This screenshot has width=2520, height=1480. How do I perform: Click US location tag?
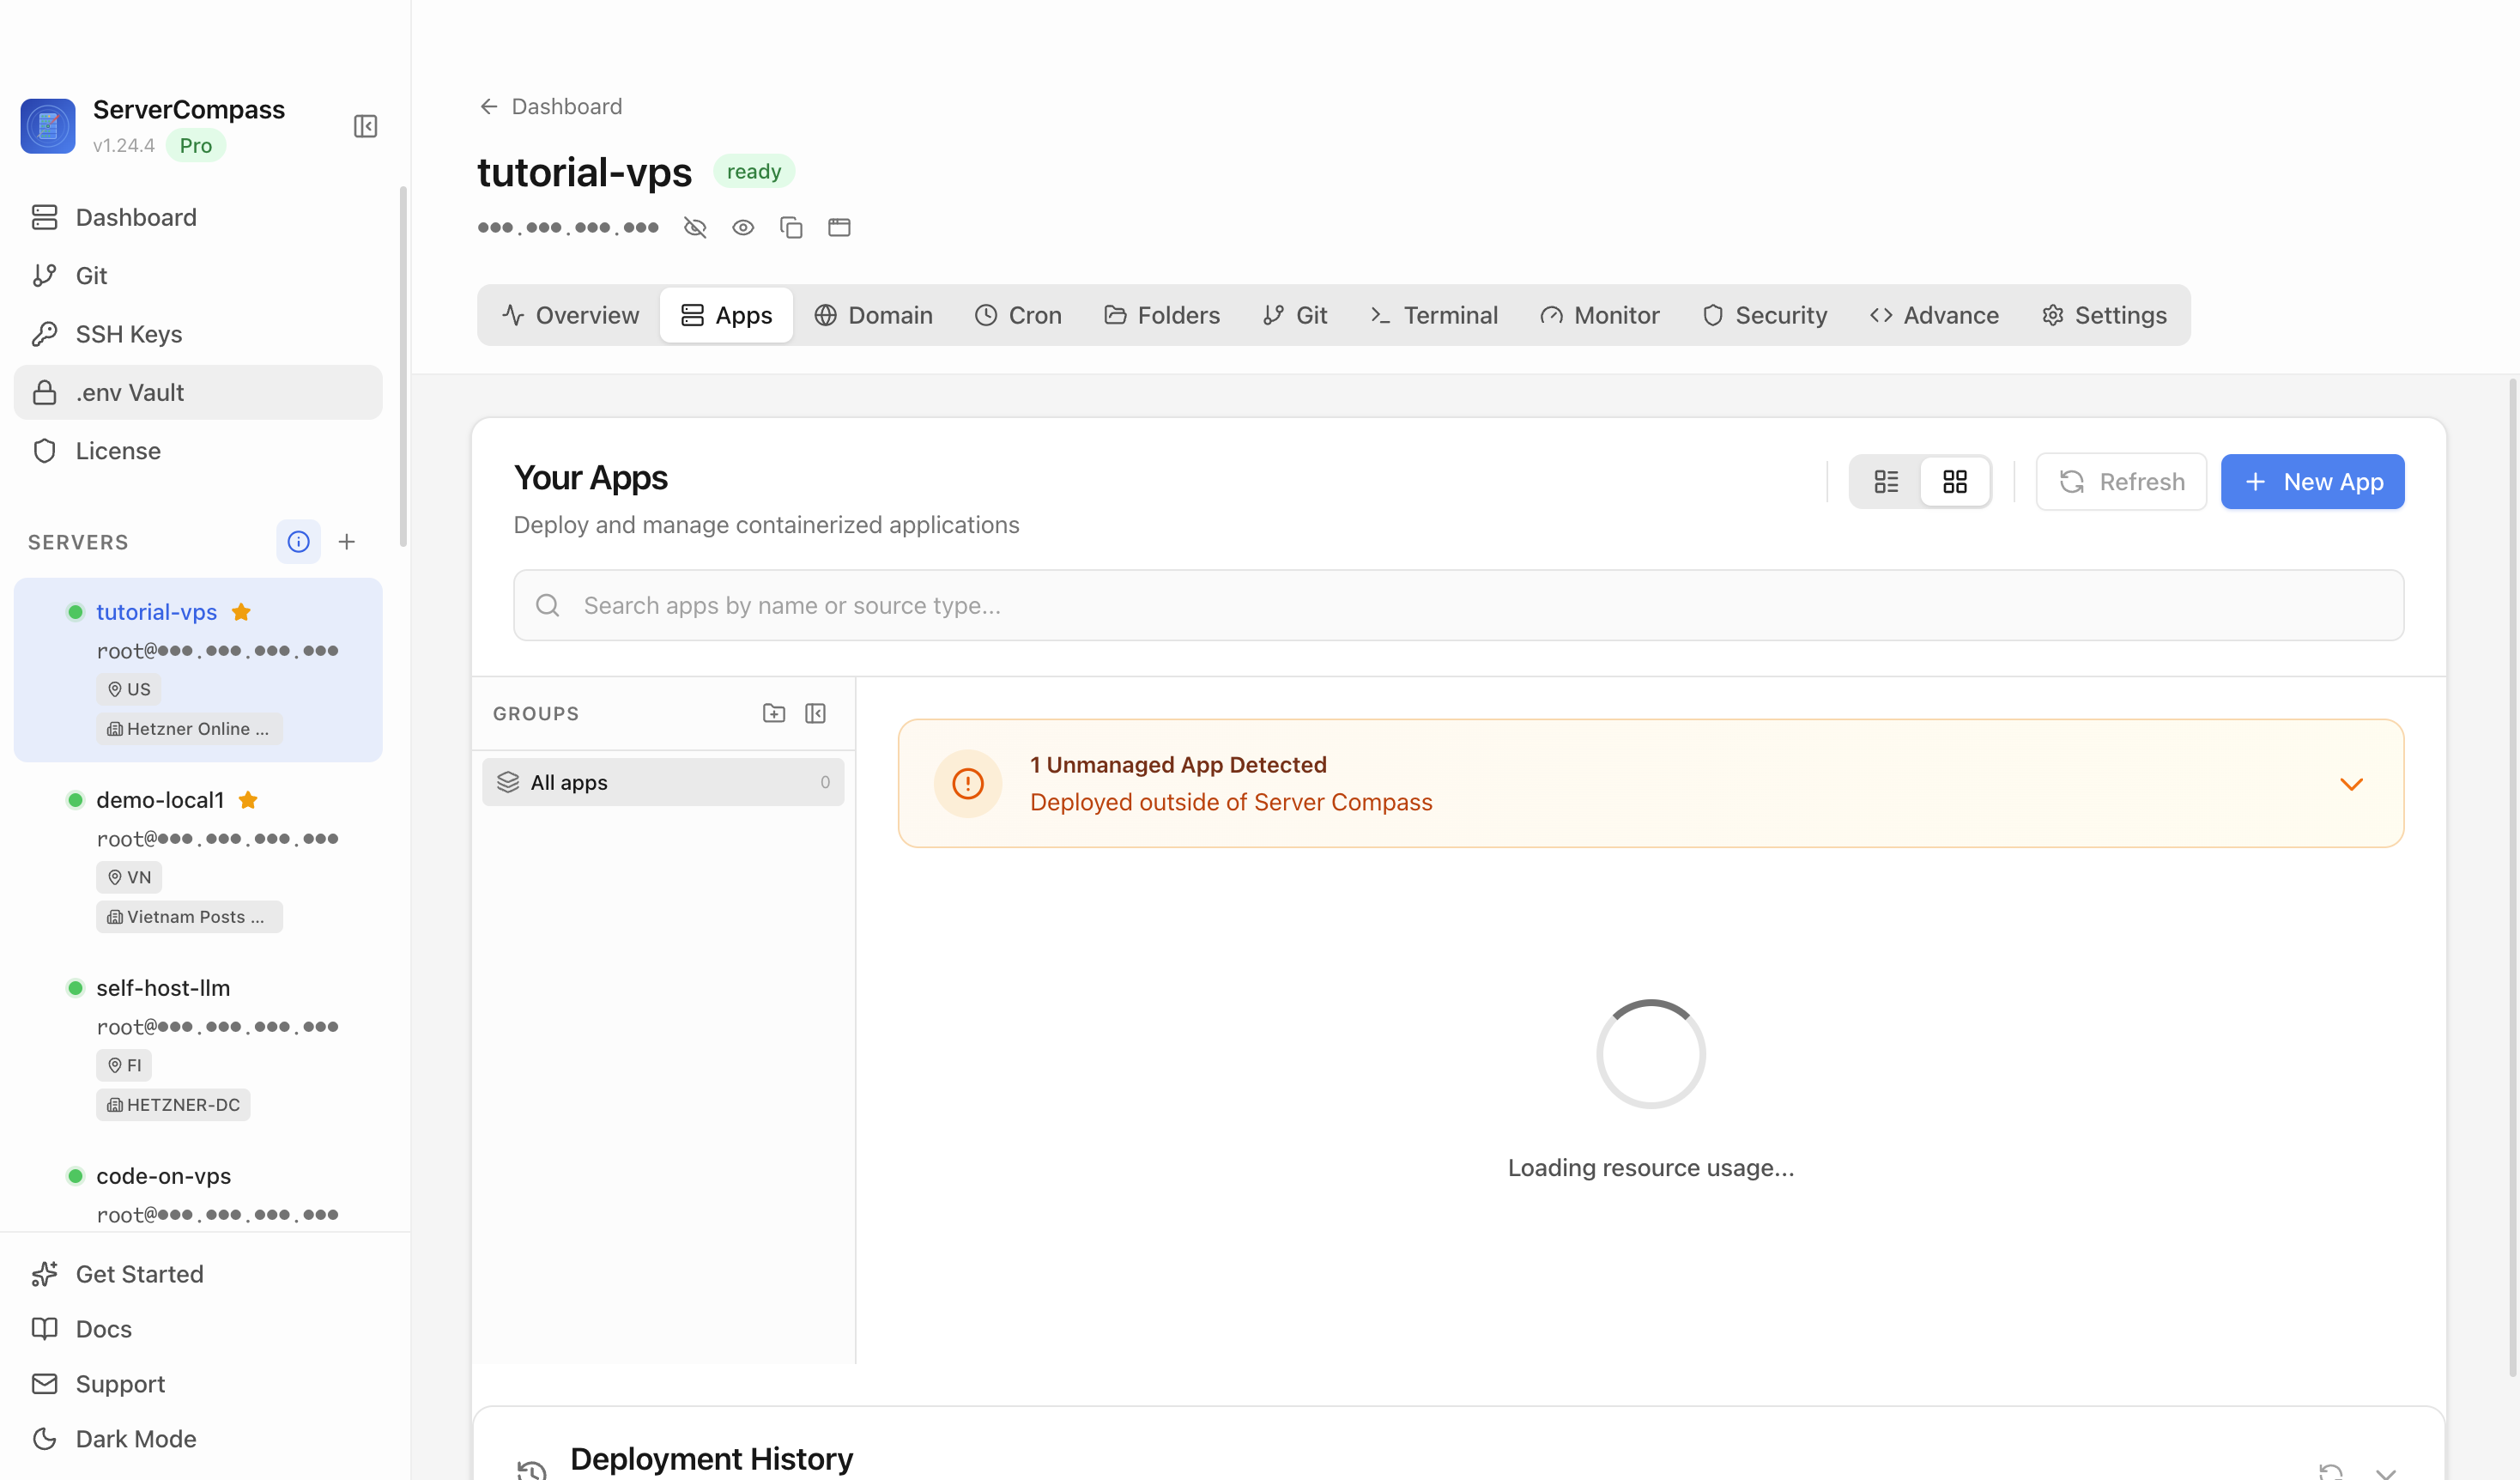pyautogui.click(x=129, y=689)
